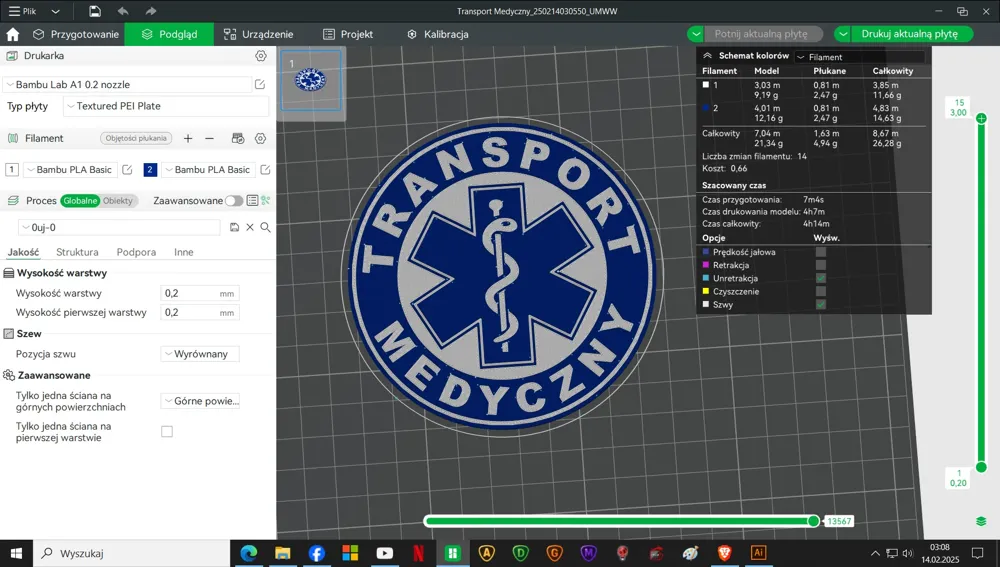Open process settings list icon
The width and height of the screenshot is (1000, 567).
pyautogui.click(x=253, y=200)
